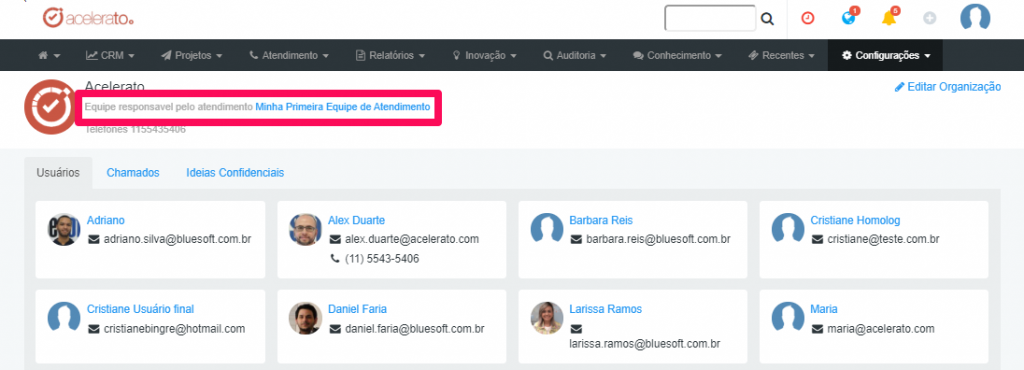The height and width of the screenshot is (370, 1024).
Task: Click Adriano's profile photo
Action: tap(64, 230)
